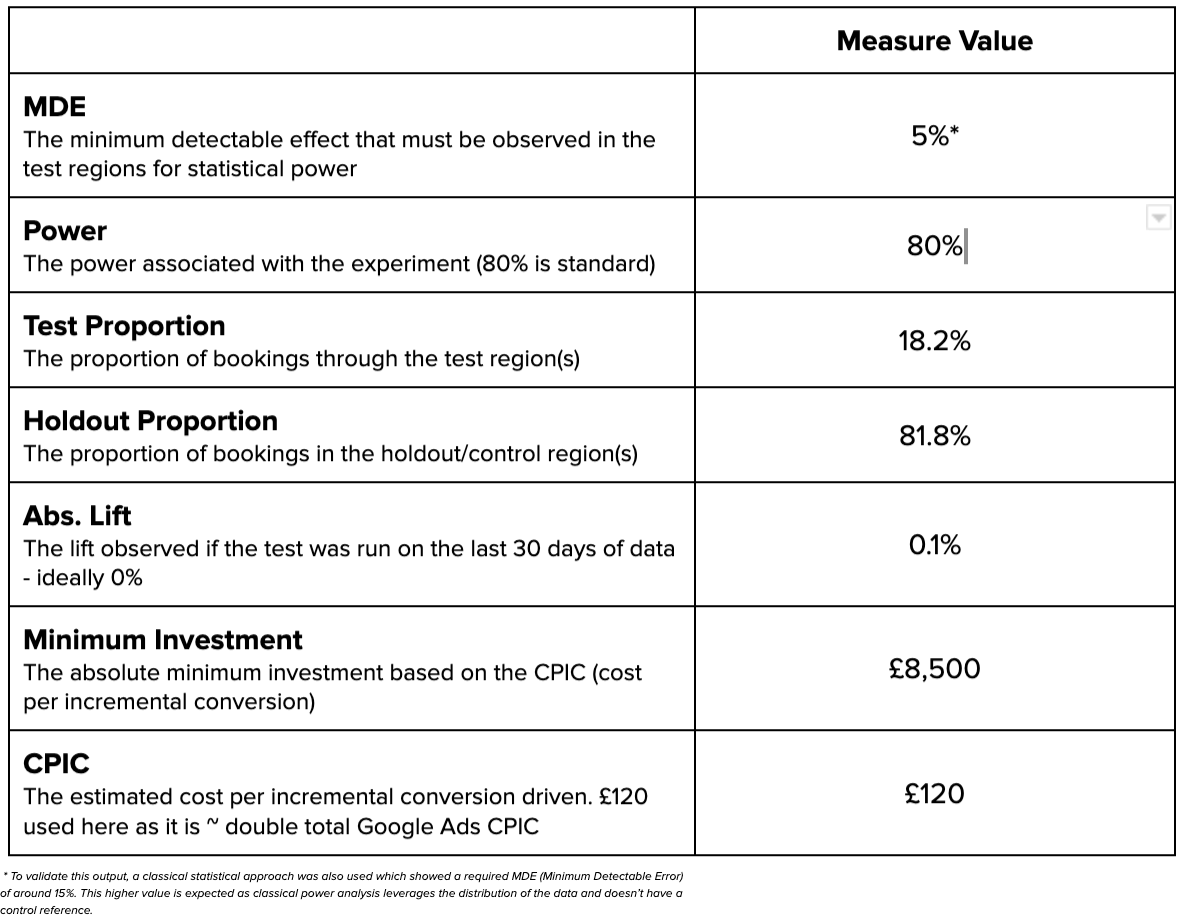The height and width of the screenshot is (920, 1186).
Task: Select the Test Proportion heading
Action: (124, 326)
